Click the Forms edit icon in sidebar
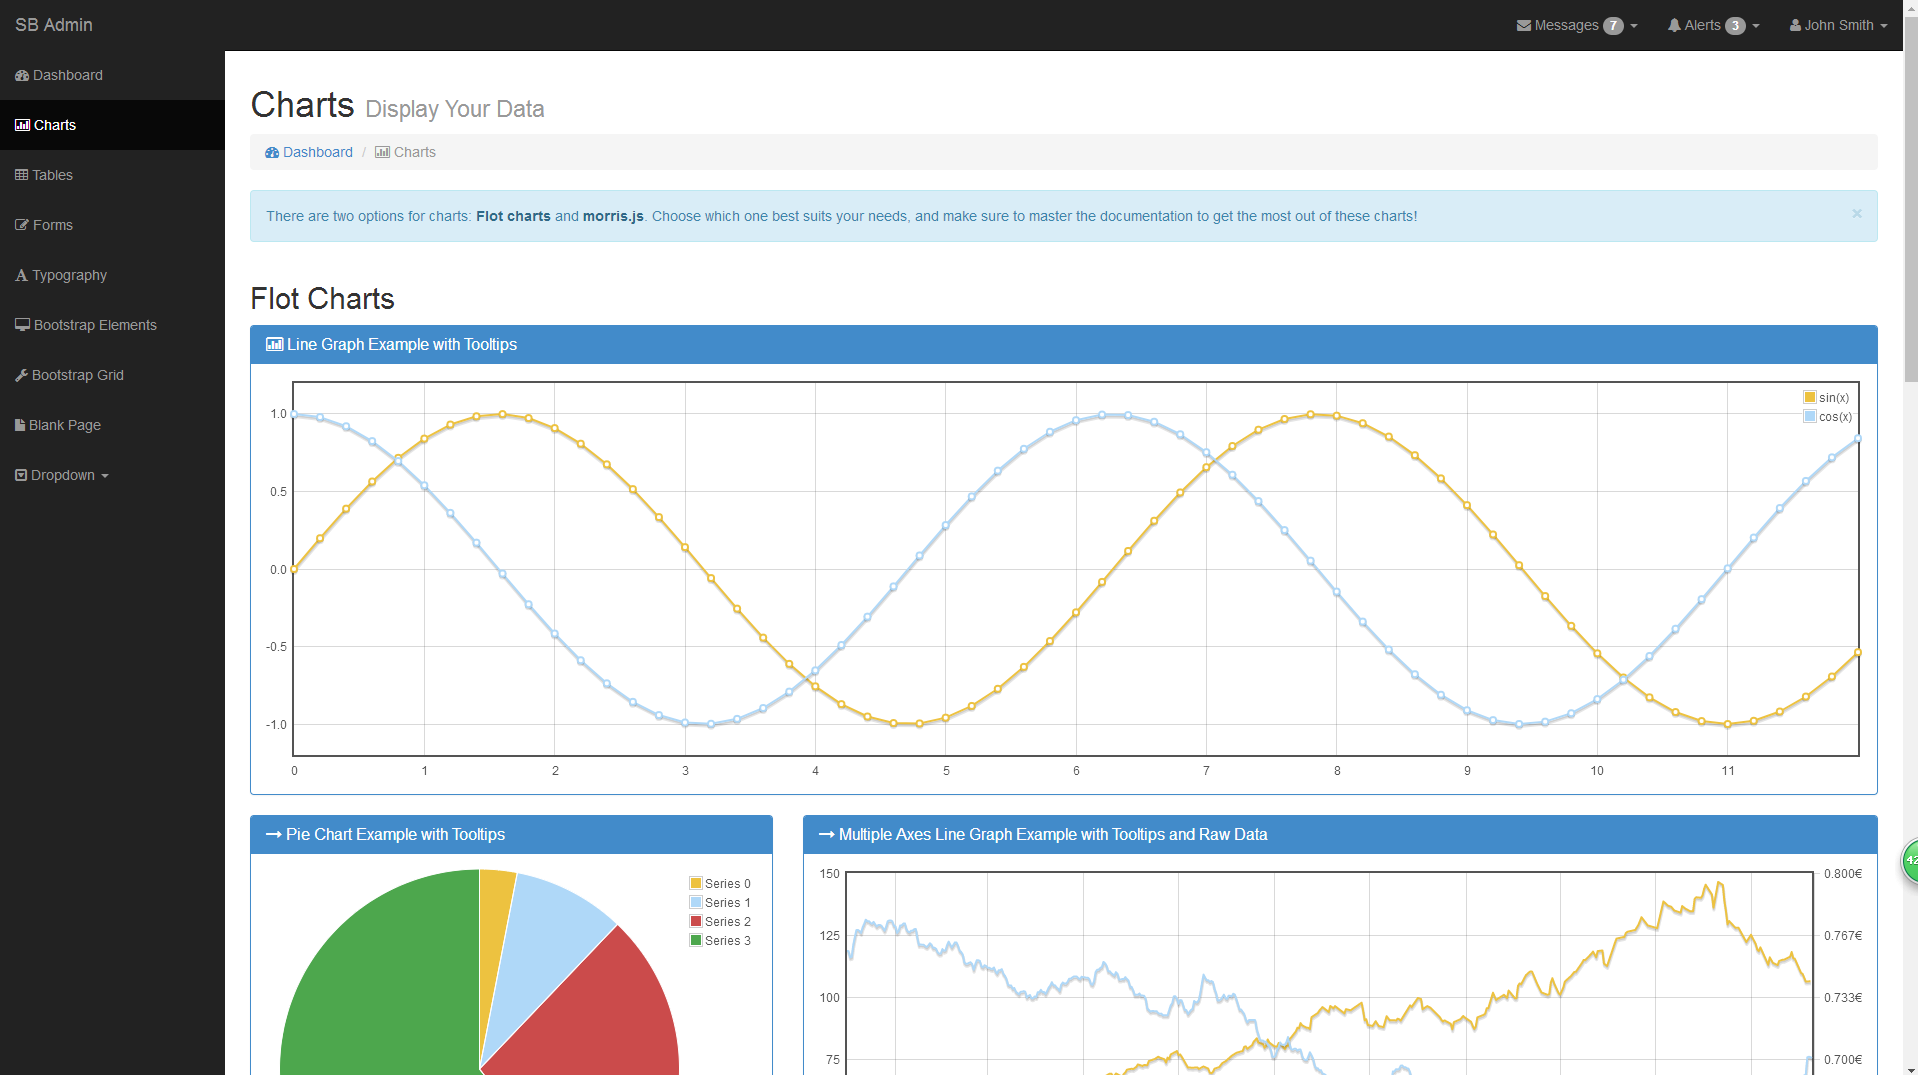Screen dimensions: 1918x1075 22,225
